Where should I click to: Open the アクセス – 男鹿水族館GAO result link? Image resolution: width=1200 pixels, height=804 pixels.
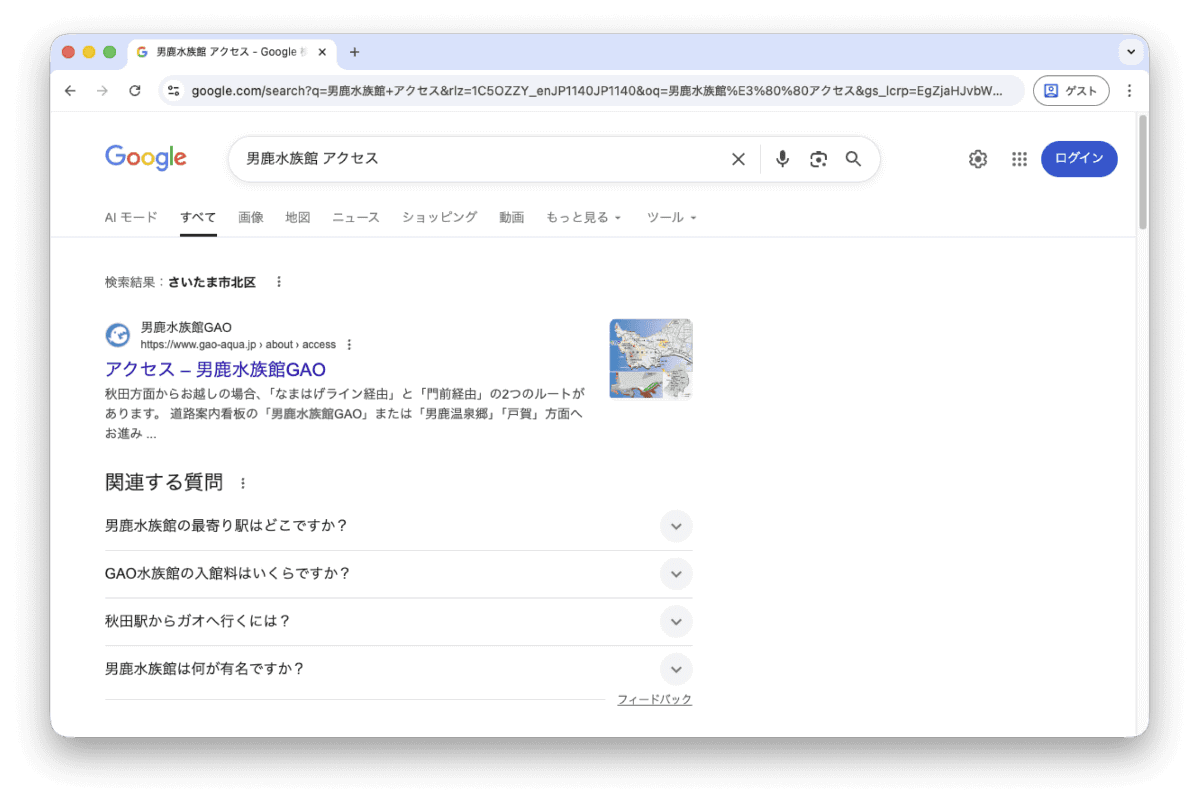(x=215, y=370)
